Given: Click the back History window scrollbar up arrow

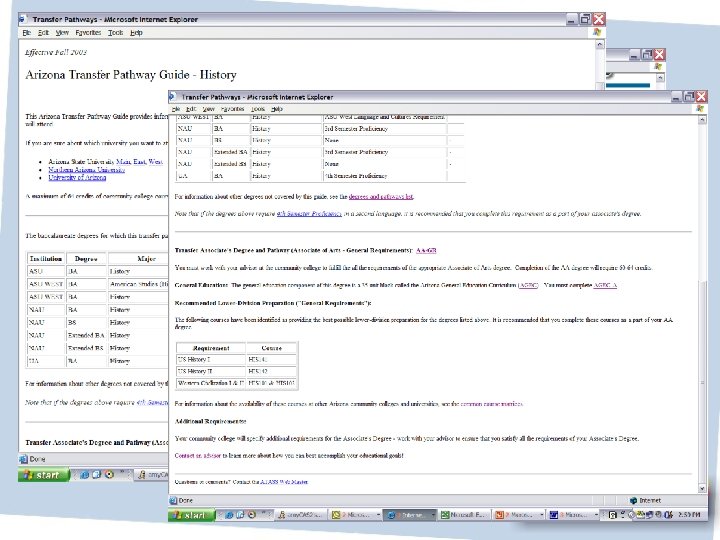Looking at the screenshot, I should point(600,45).
